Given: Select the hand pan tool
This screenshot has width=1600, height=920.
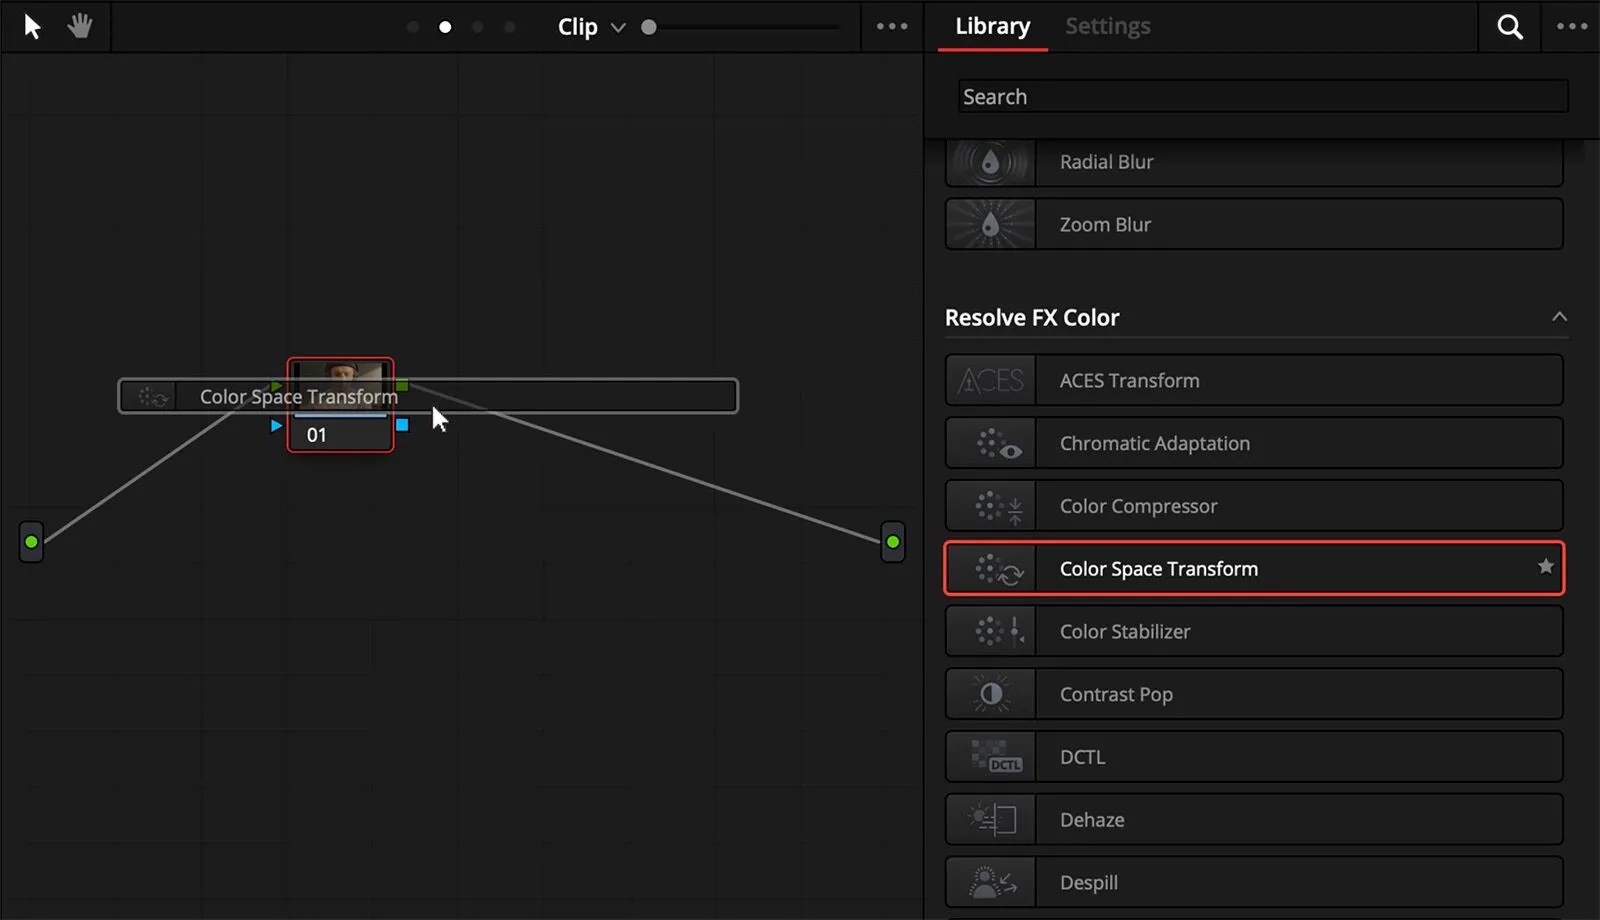Looking at the screenshot, I should (80, 26).
